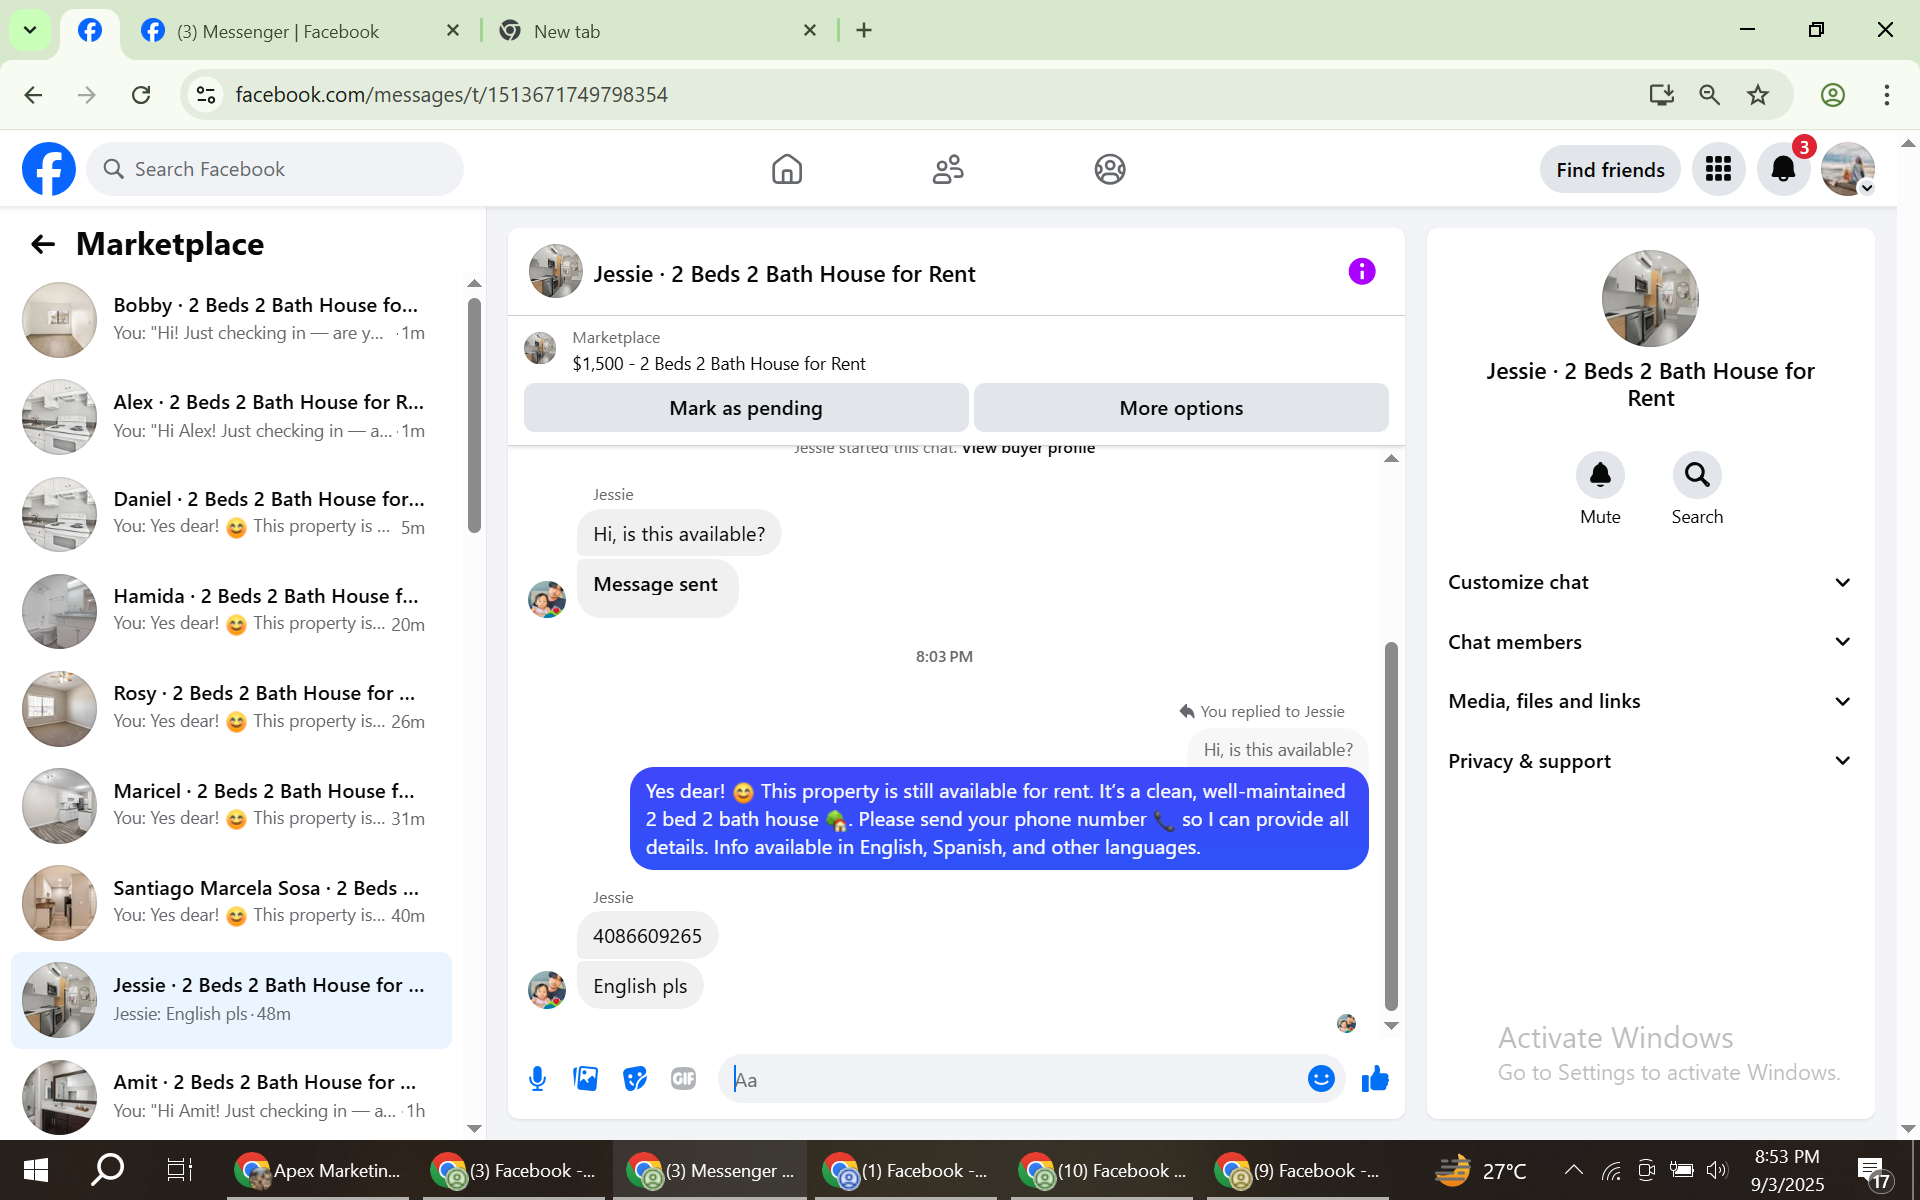1920x1200 pixels.
Task: Send a thumbs-up like
Action: (x=1375, y=1079)
